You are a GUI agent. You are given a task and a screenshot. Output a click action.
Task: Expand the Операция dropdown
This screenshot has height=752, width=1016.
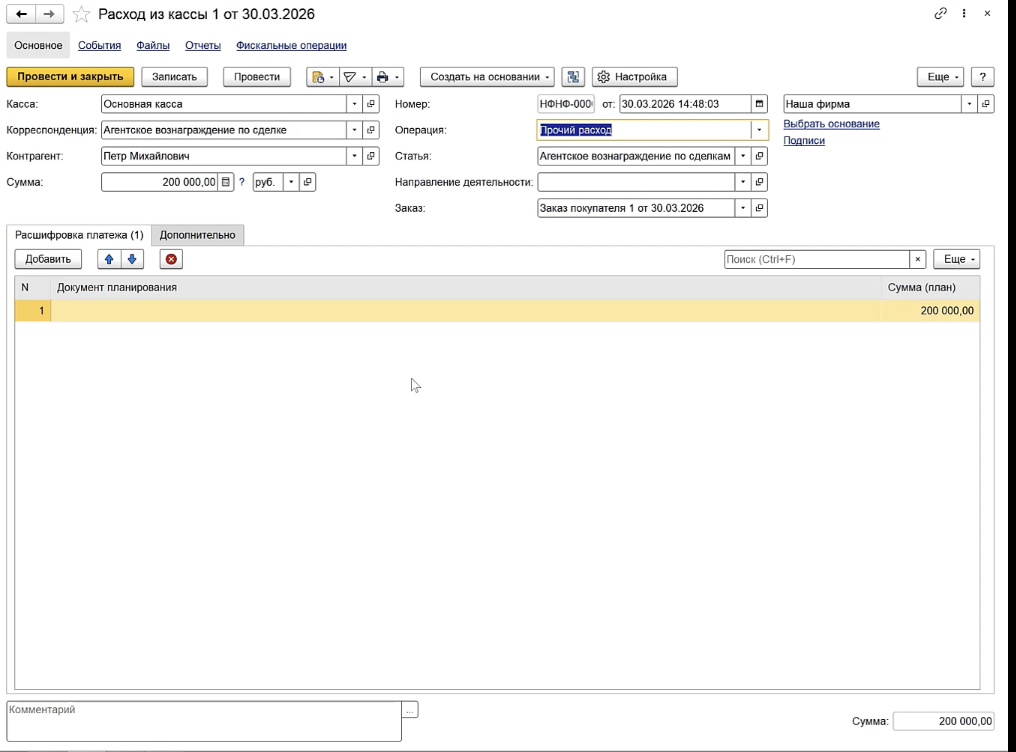click(x=759, y=130)
